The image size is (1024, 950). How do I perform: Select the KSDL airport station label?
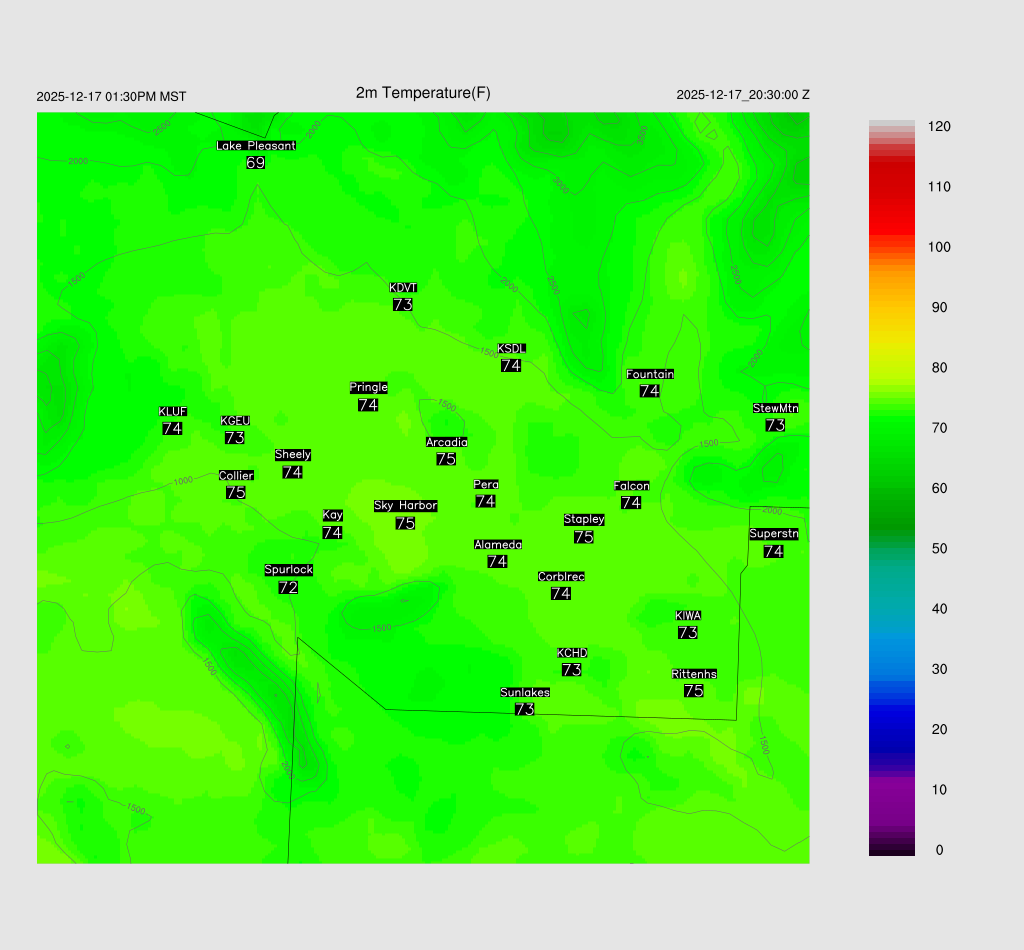pos(511,349)
